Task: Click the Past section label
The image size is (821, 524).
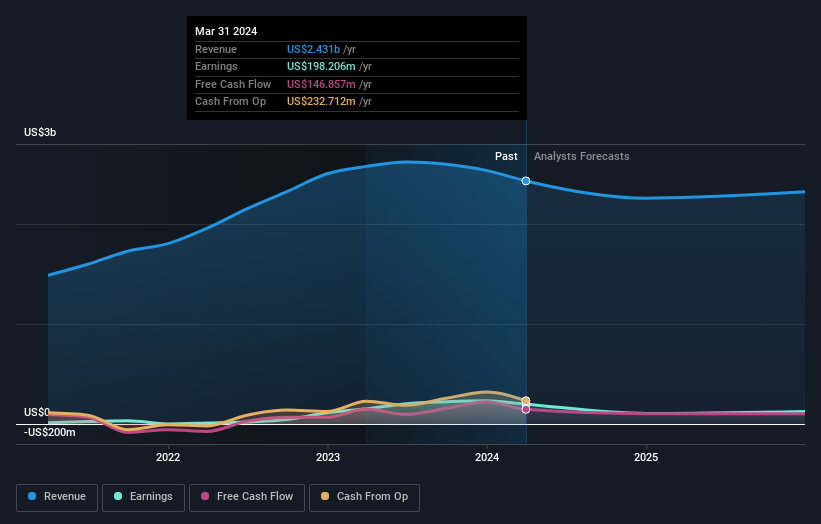Action: pyautogui.click(x=506, y=156)
